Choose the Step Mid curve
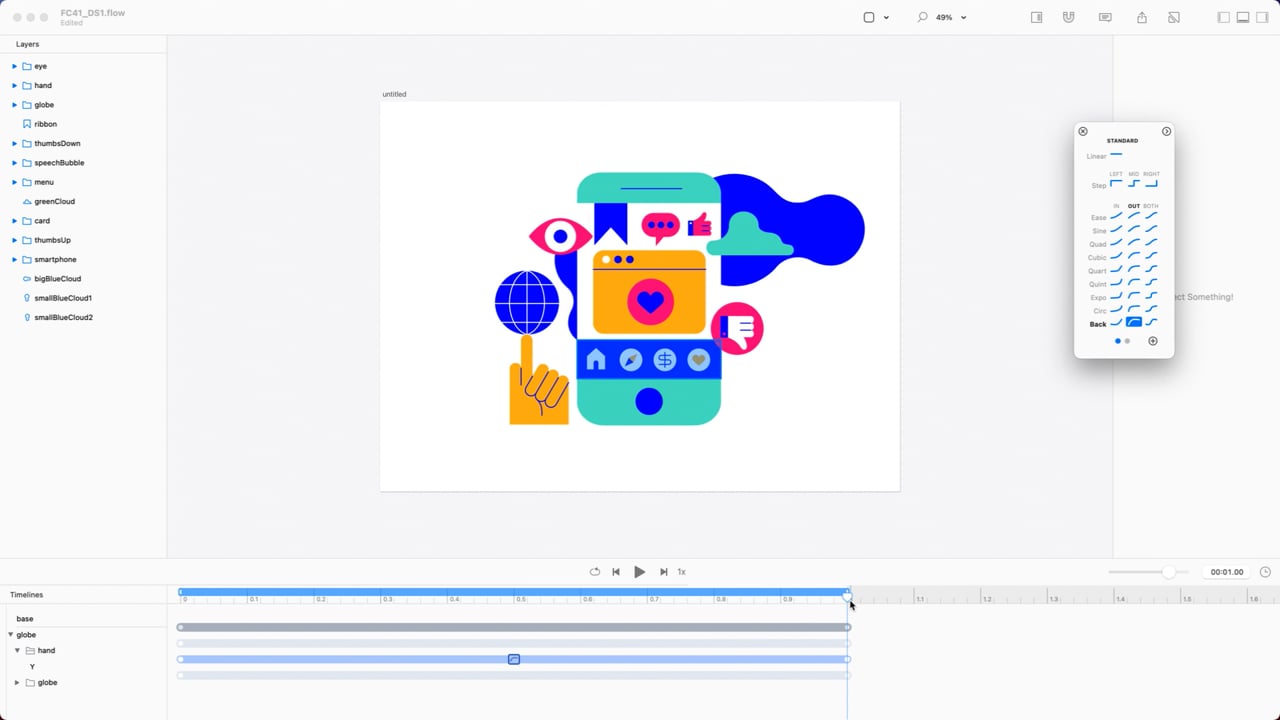 click(x=1134, y=184)
